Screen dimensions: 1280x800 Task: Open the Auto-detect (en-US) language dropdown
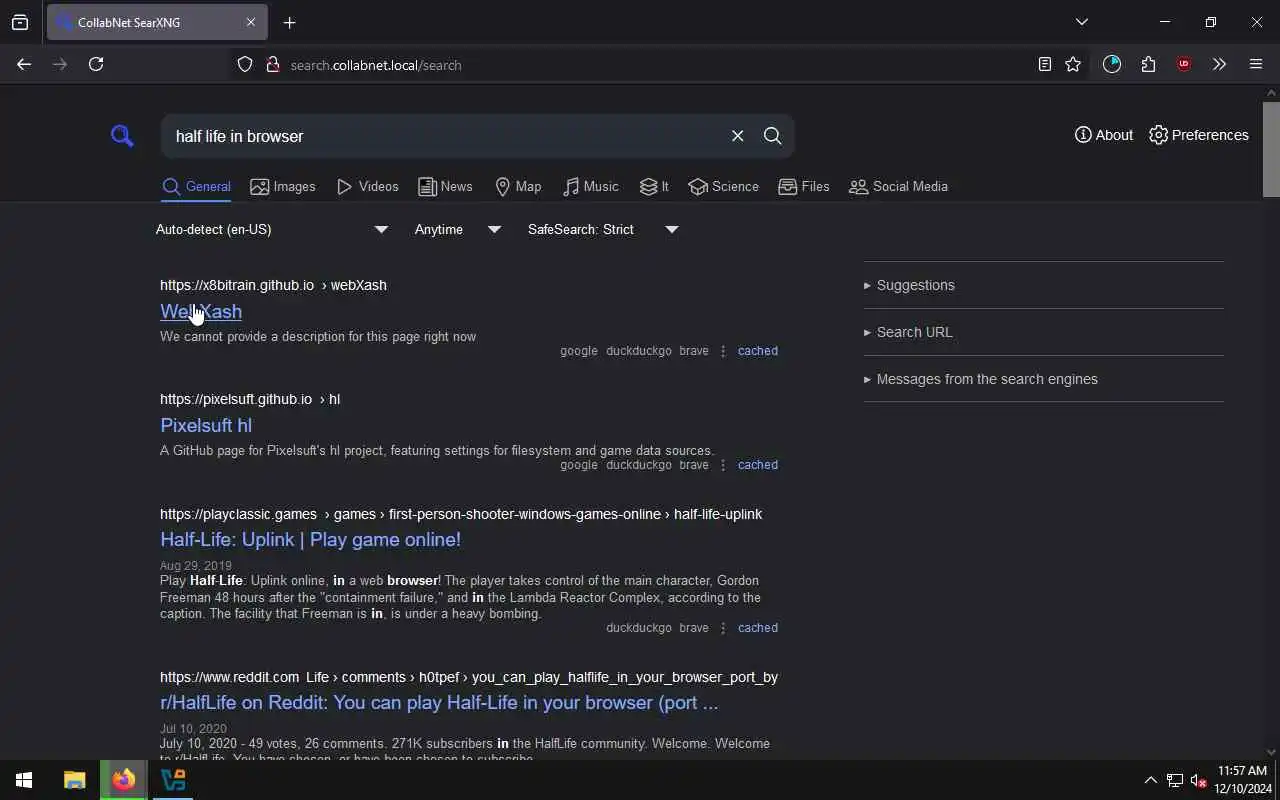click(x=271, y=229)
